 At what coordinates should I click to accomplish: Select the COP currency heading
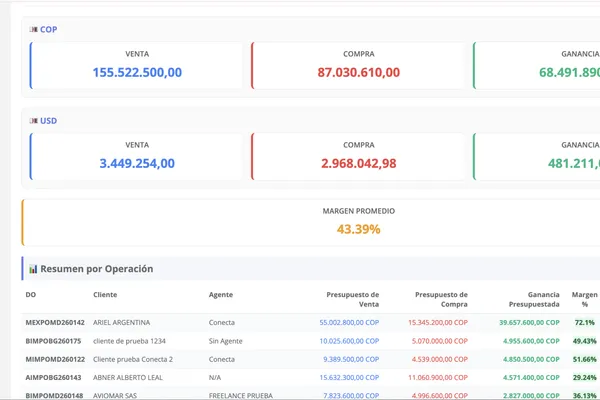click(49, 29)
